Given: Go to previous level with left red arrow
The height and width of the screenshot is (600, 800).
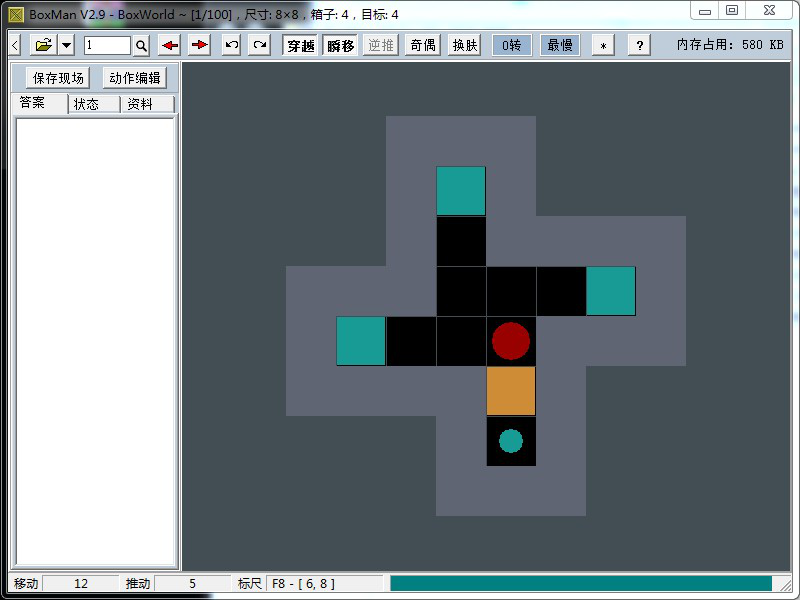Looking at the screenshot, I should coord(170,45).
